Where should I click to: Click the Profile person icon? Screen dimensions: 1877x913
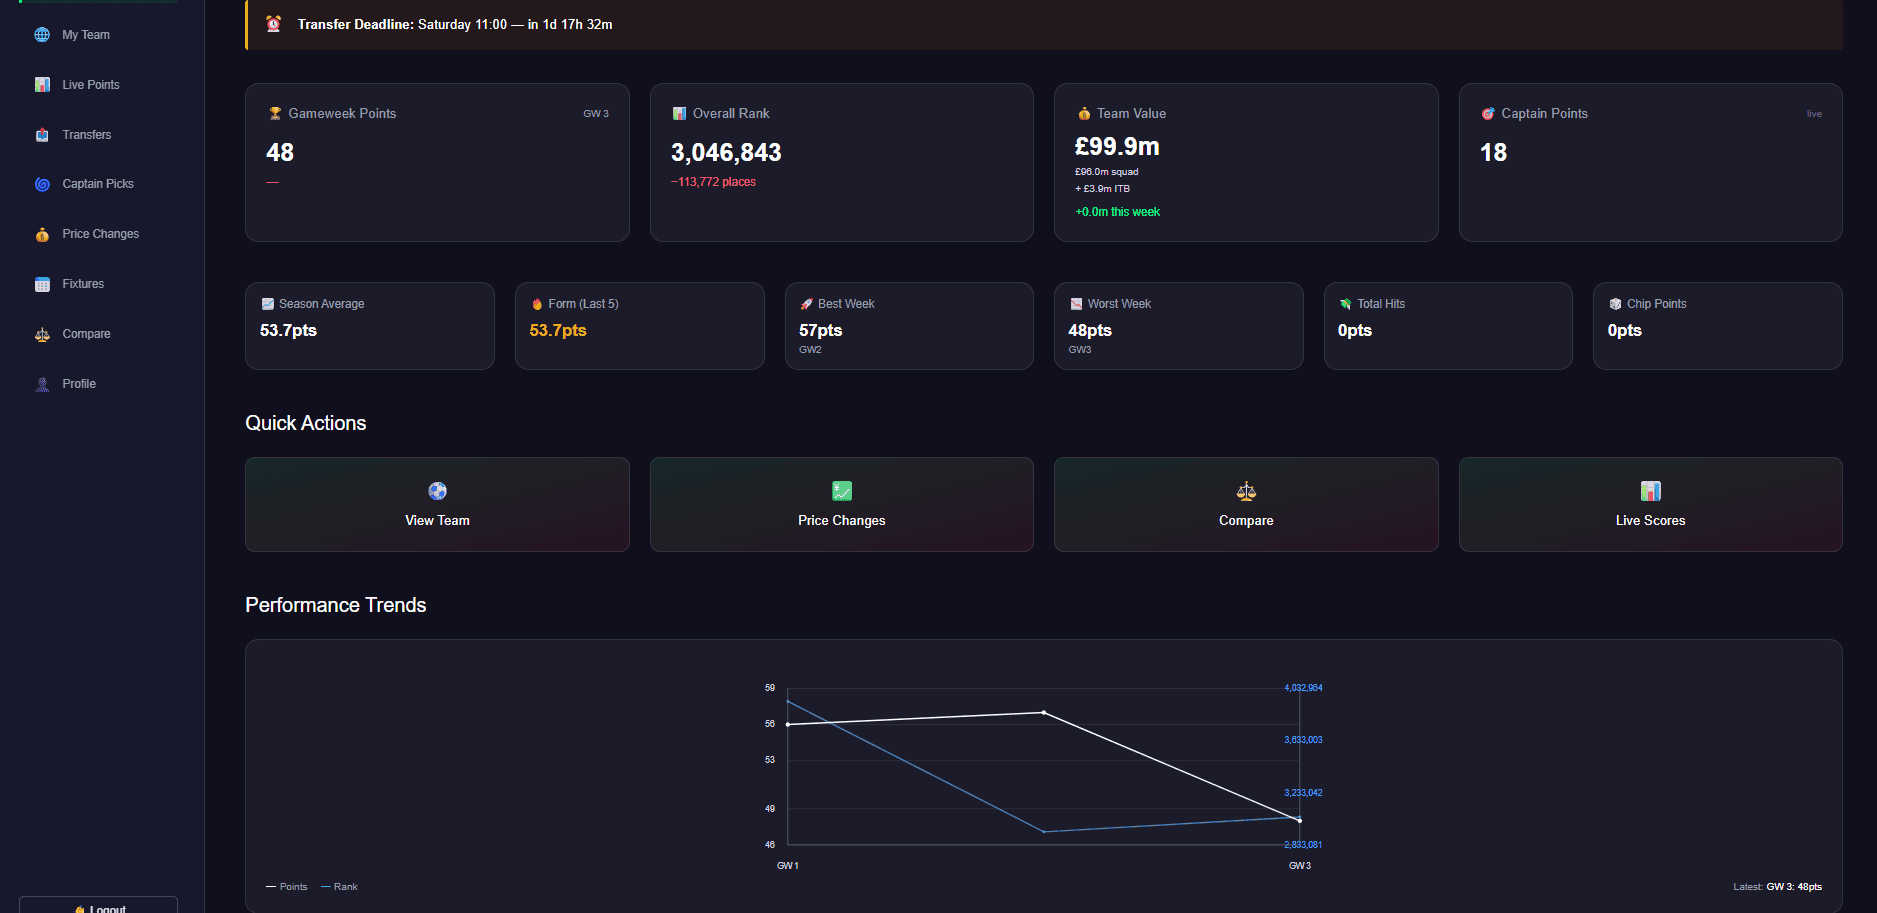coord(42,384)
